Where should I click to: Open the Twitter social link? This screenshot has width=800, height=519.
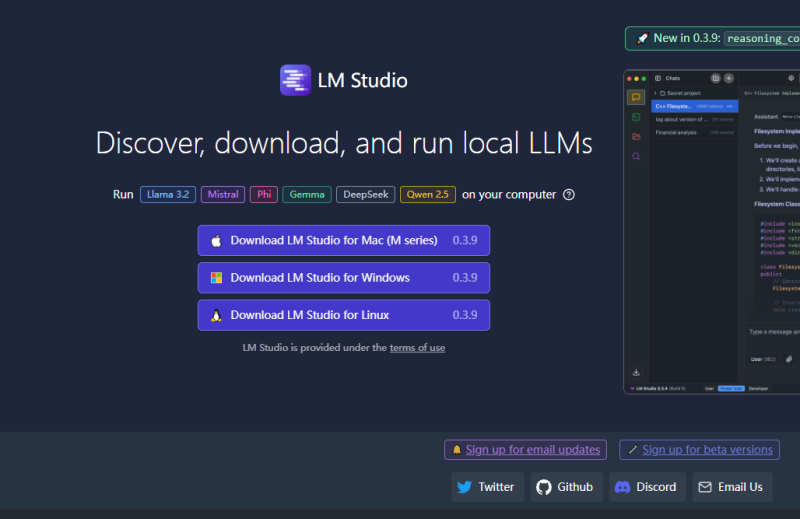(x=487, y=487)
